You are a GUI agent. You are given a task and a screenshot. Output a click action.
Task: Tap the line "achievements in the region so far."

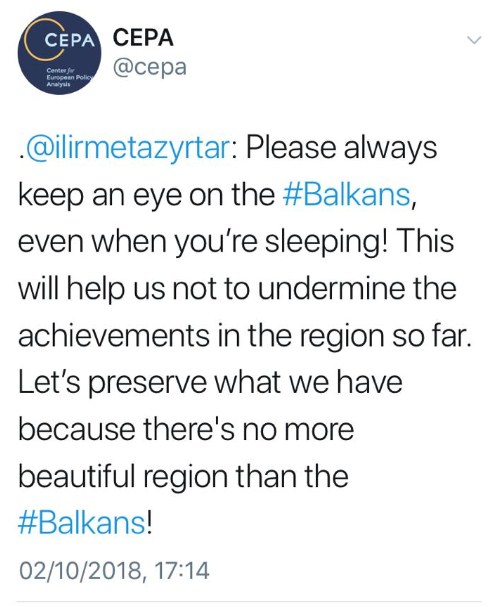click(245, 335)
